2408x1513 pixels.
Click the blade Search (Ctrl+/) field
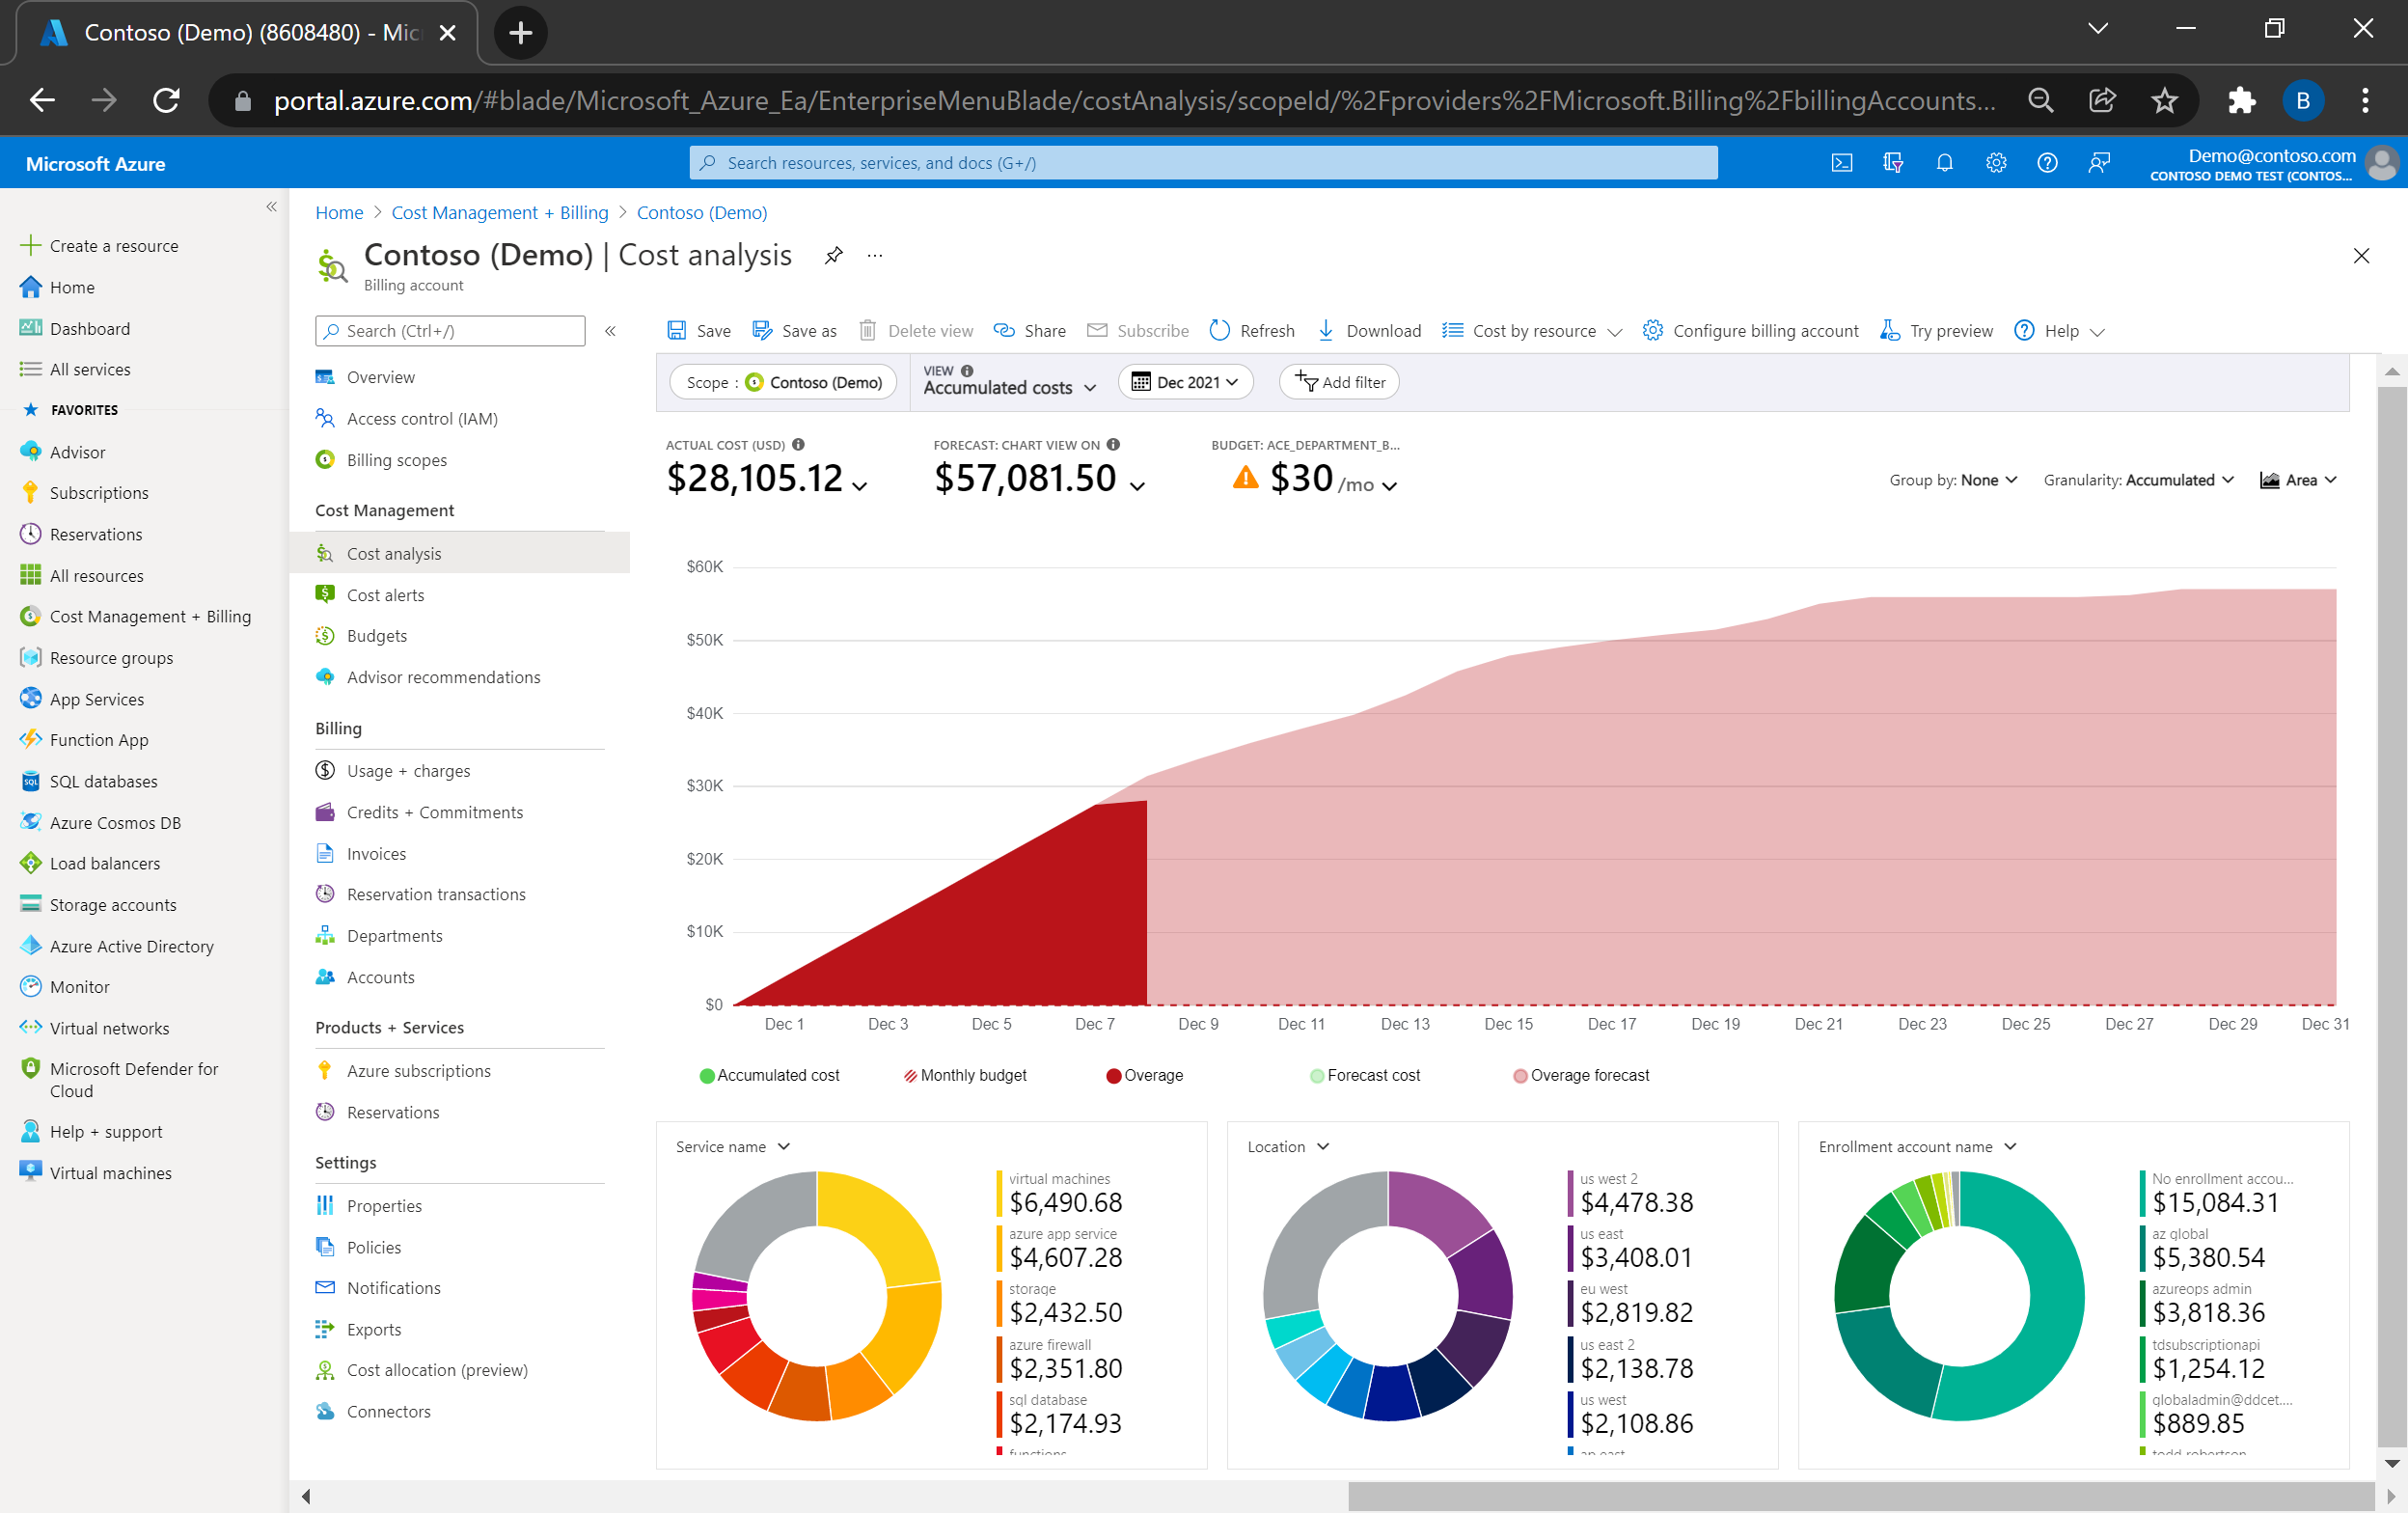(451, 331)
